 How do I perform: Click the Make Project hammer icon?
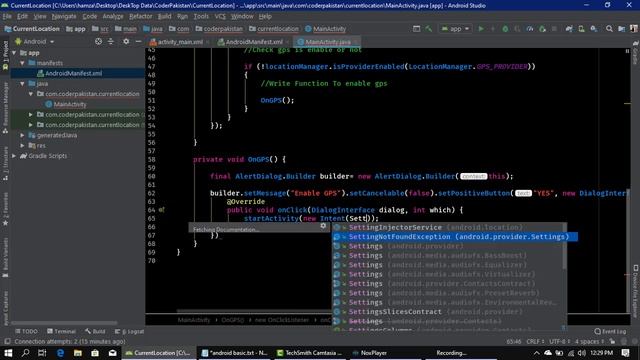(429, 29)
